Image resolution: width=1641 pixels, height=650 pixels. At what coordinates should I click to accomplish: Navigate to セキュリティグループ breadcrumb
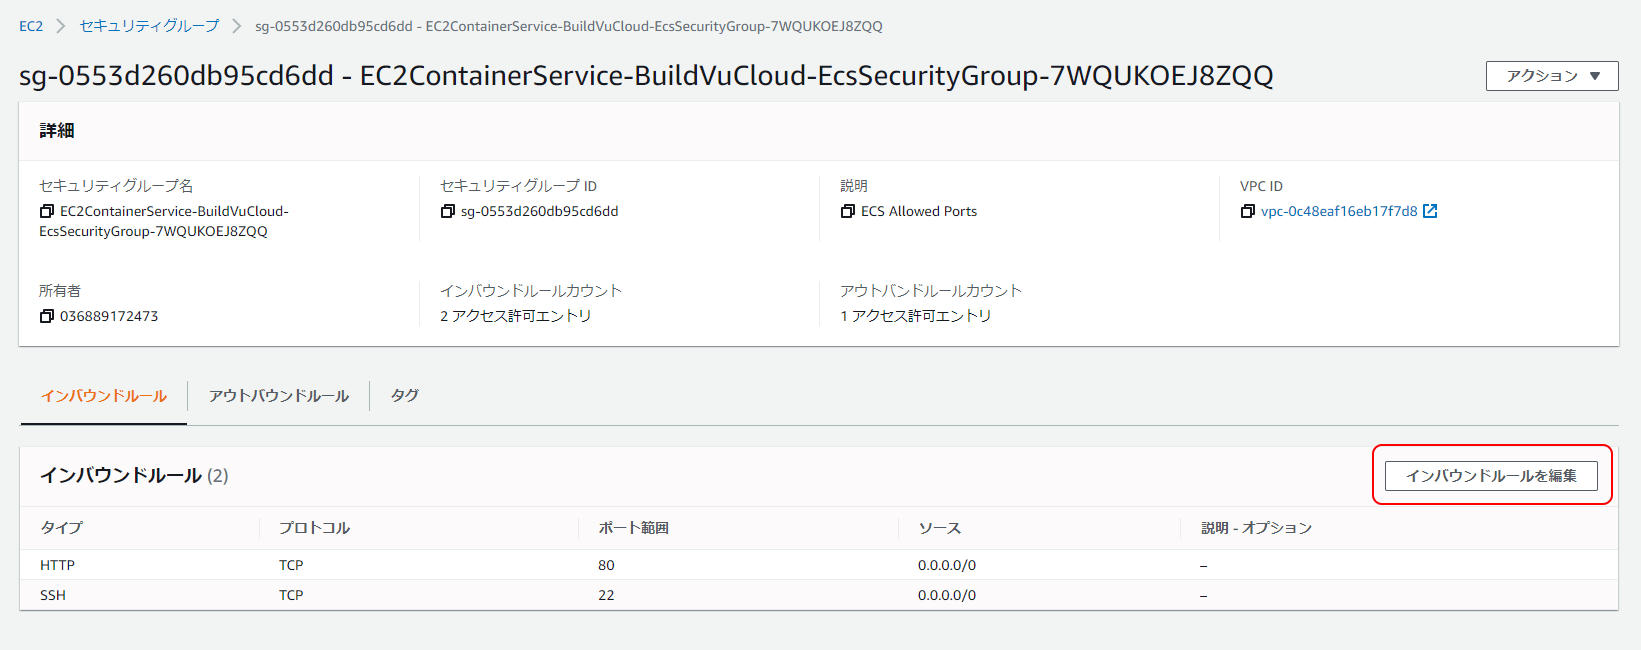coord(149,26)
